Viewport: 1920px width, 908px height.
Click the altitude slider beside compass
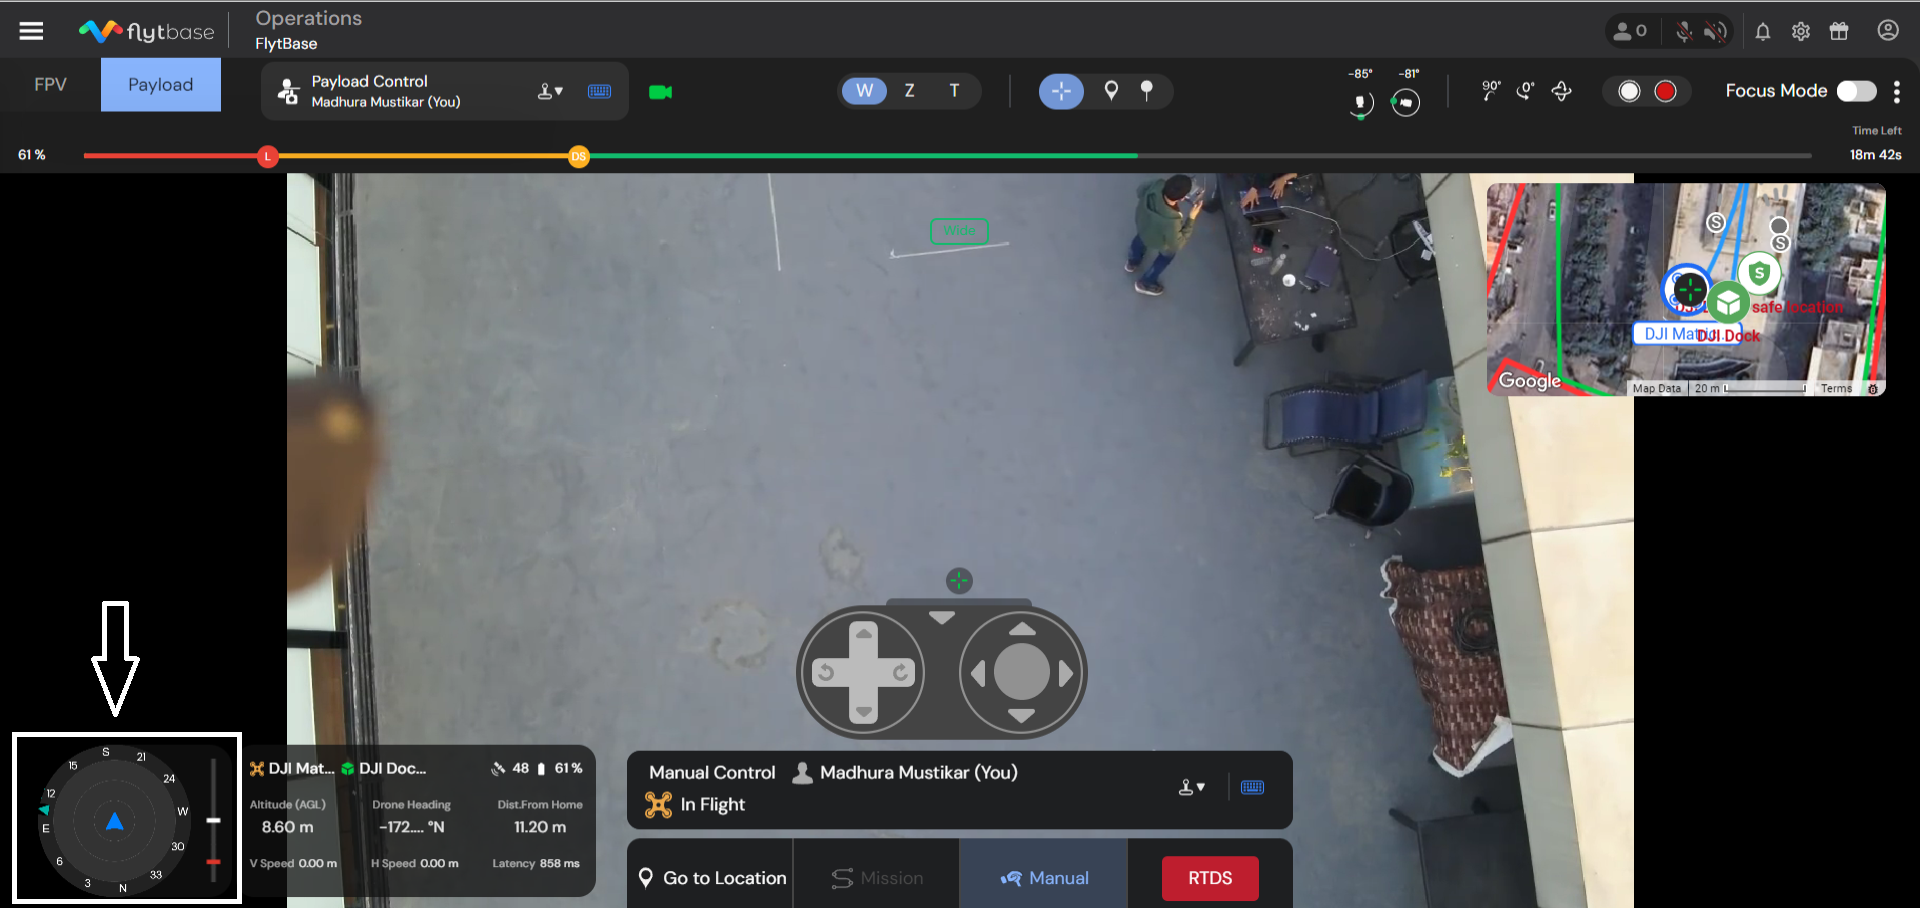(x=213, y=820)
